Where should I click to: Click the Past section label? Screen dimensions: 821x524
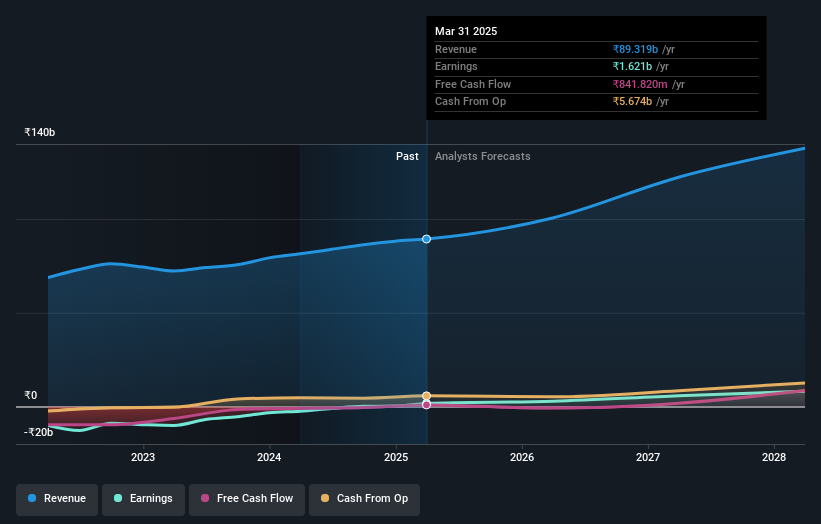(407, 157)
